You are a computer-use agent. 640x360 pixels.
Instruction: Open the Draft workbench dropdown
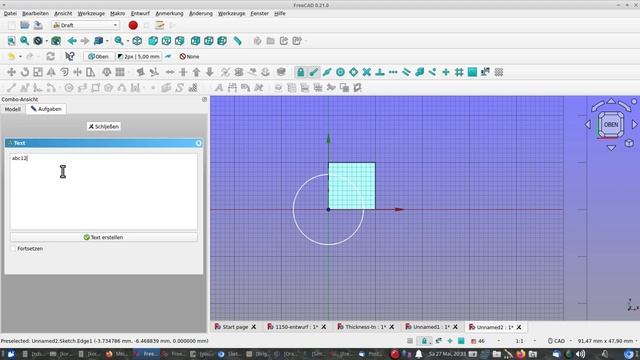tap(85, 25)
